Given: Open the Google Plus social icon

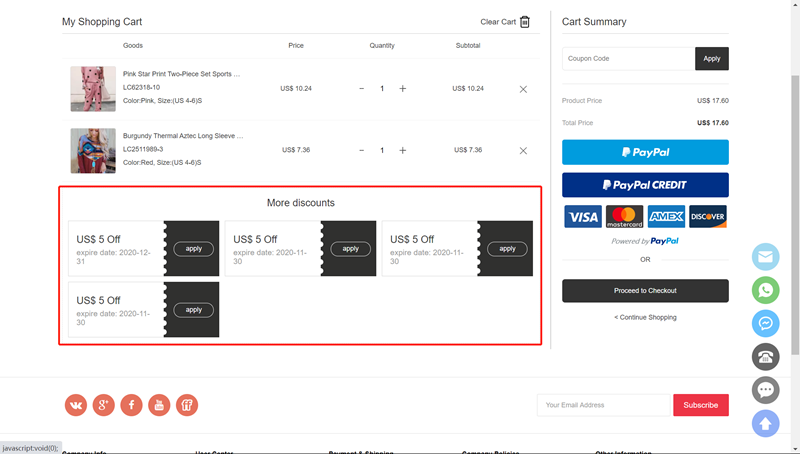Looking at the screenshot, I should (x=104, y=405).
